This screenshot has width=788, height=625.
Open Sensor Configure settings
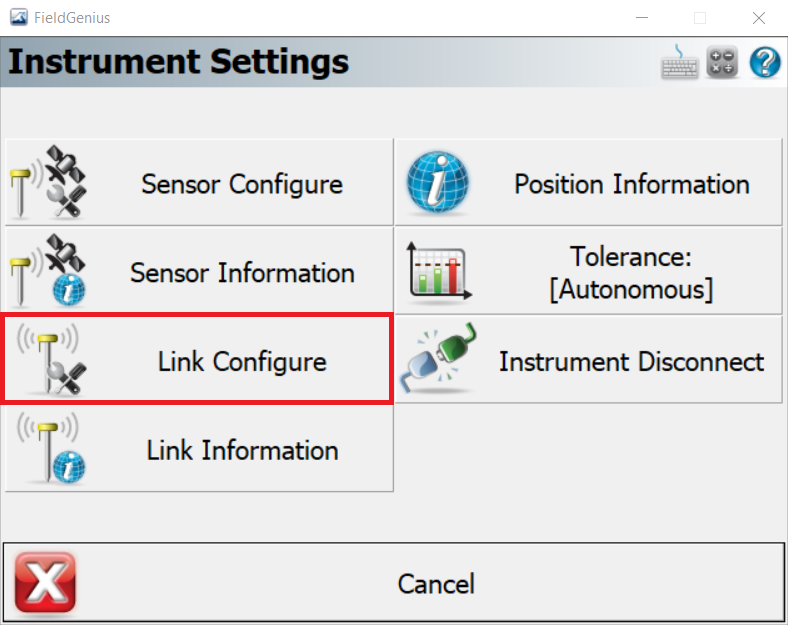tap(199, 182)
